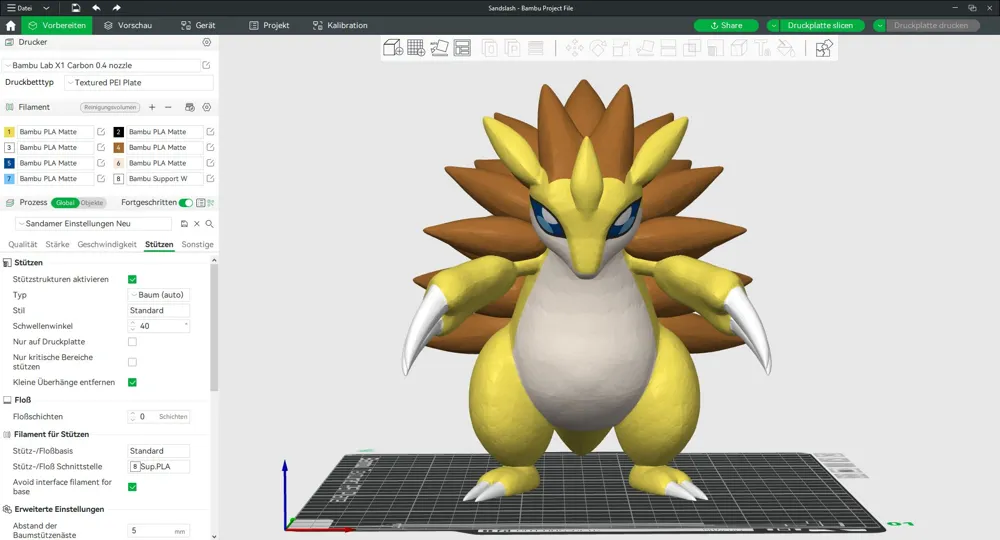Open the Stütz-/Floßbasis filament dropdown
This screenshot has height=540, width=1000.
(x=159, y=451)
